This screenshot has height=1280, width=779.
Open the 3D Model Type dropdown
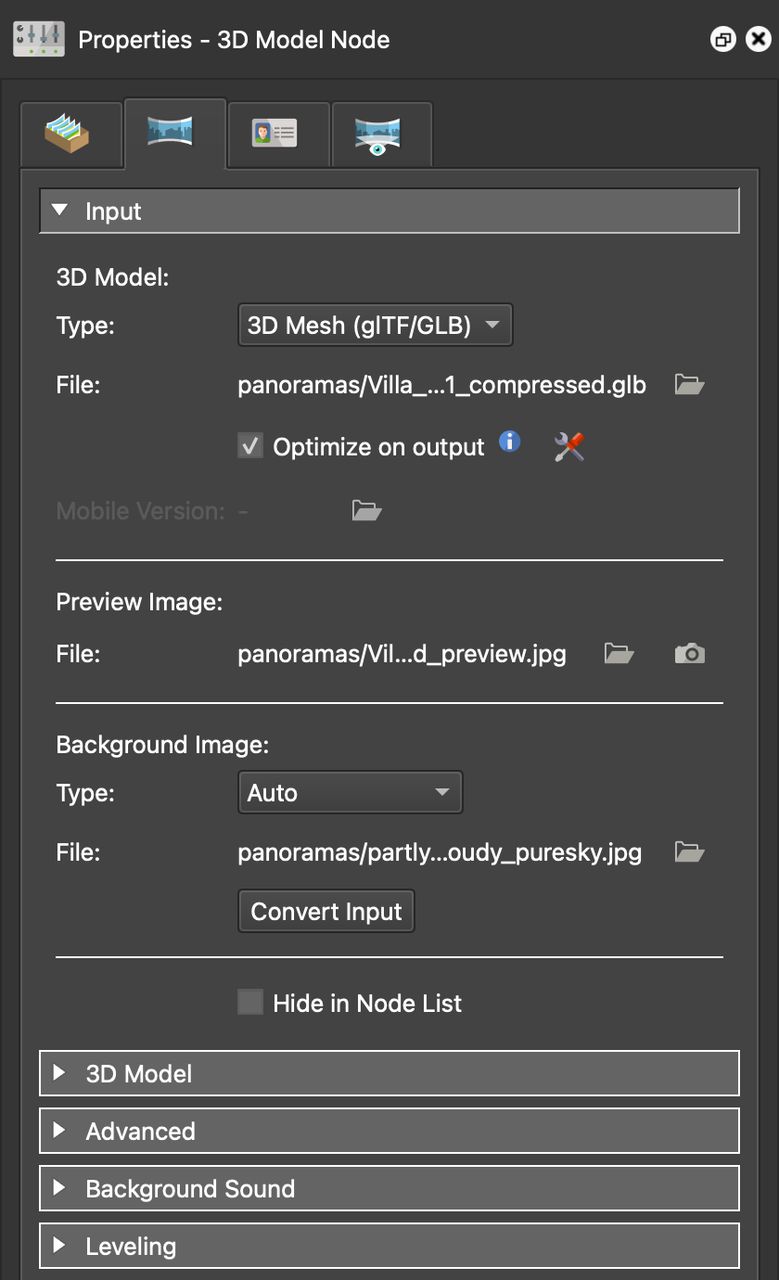point(375,326)
